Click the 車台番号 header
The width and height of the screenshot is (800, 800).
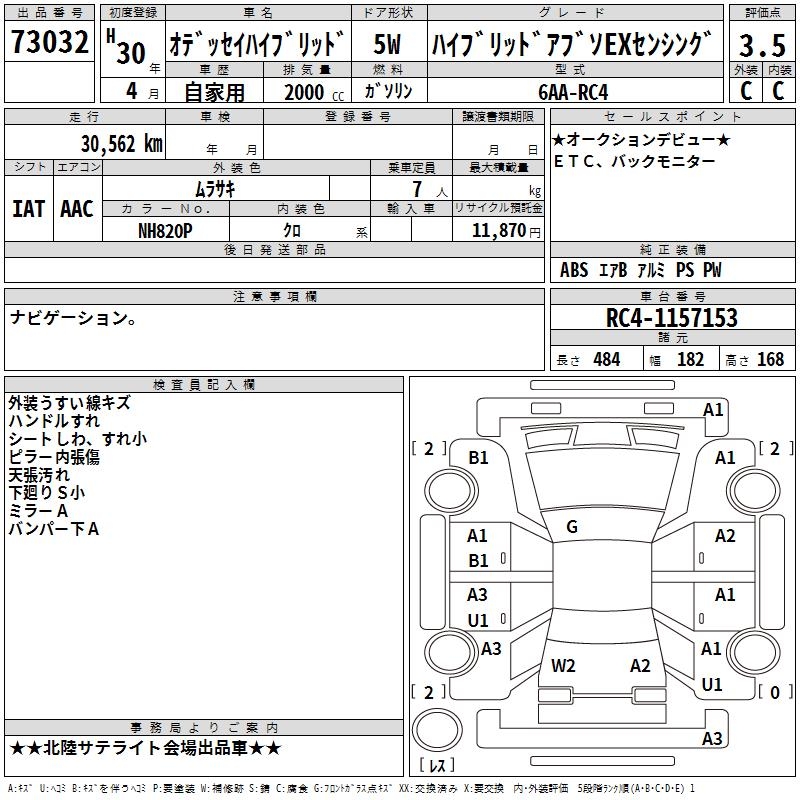672,296
